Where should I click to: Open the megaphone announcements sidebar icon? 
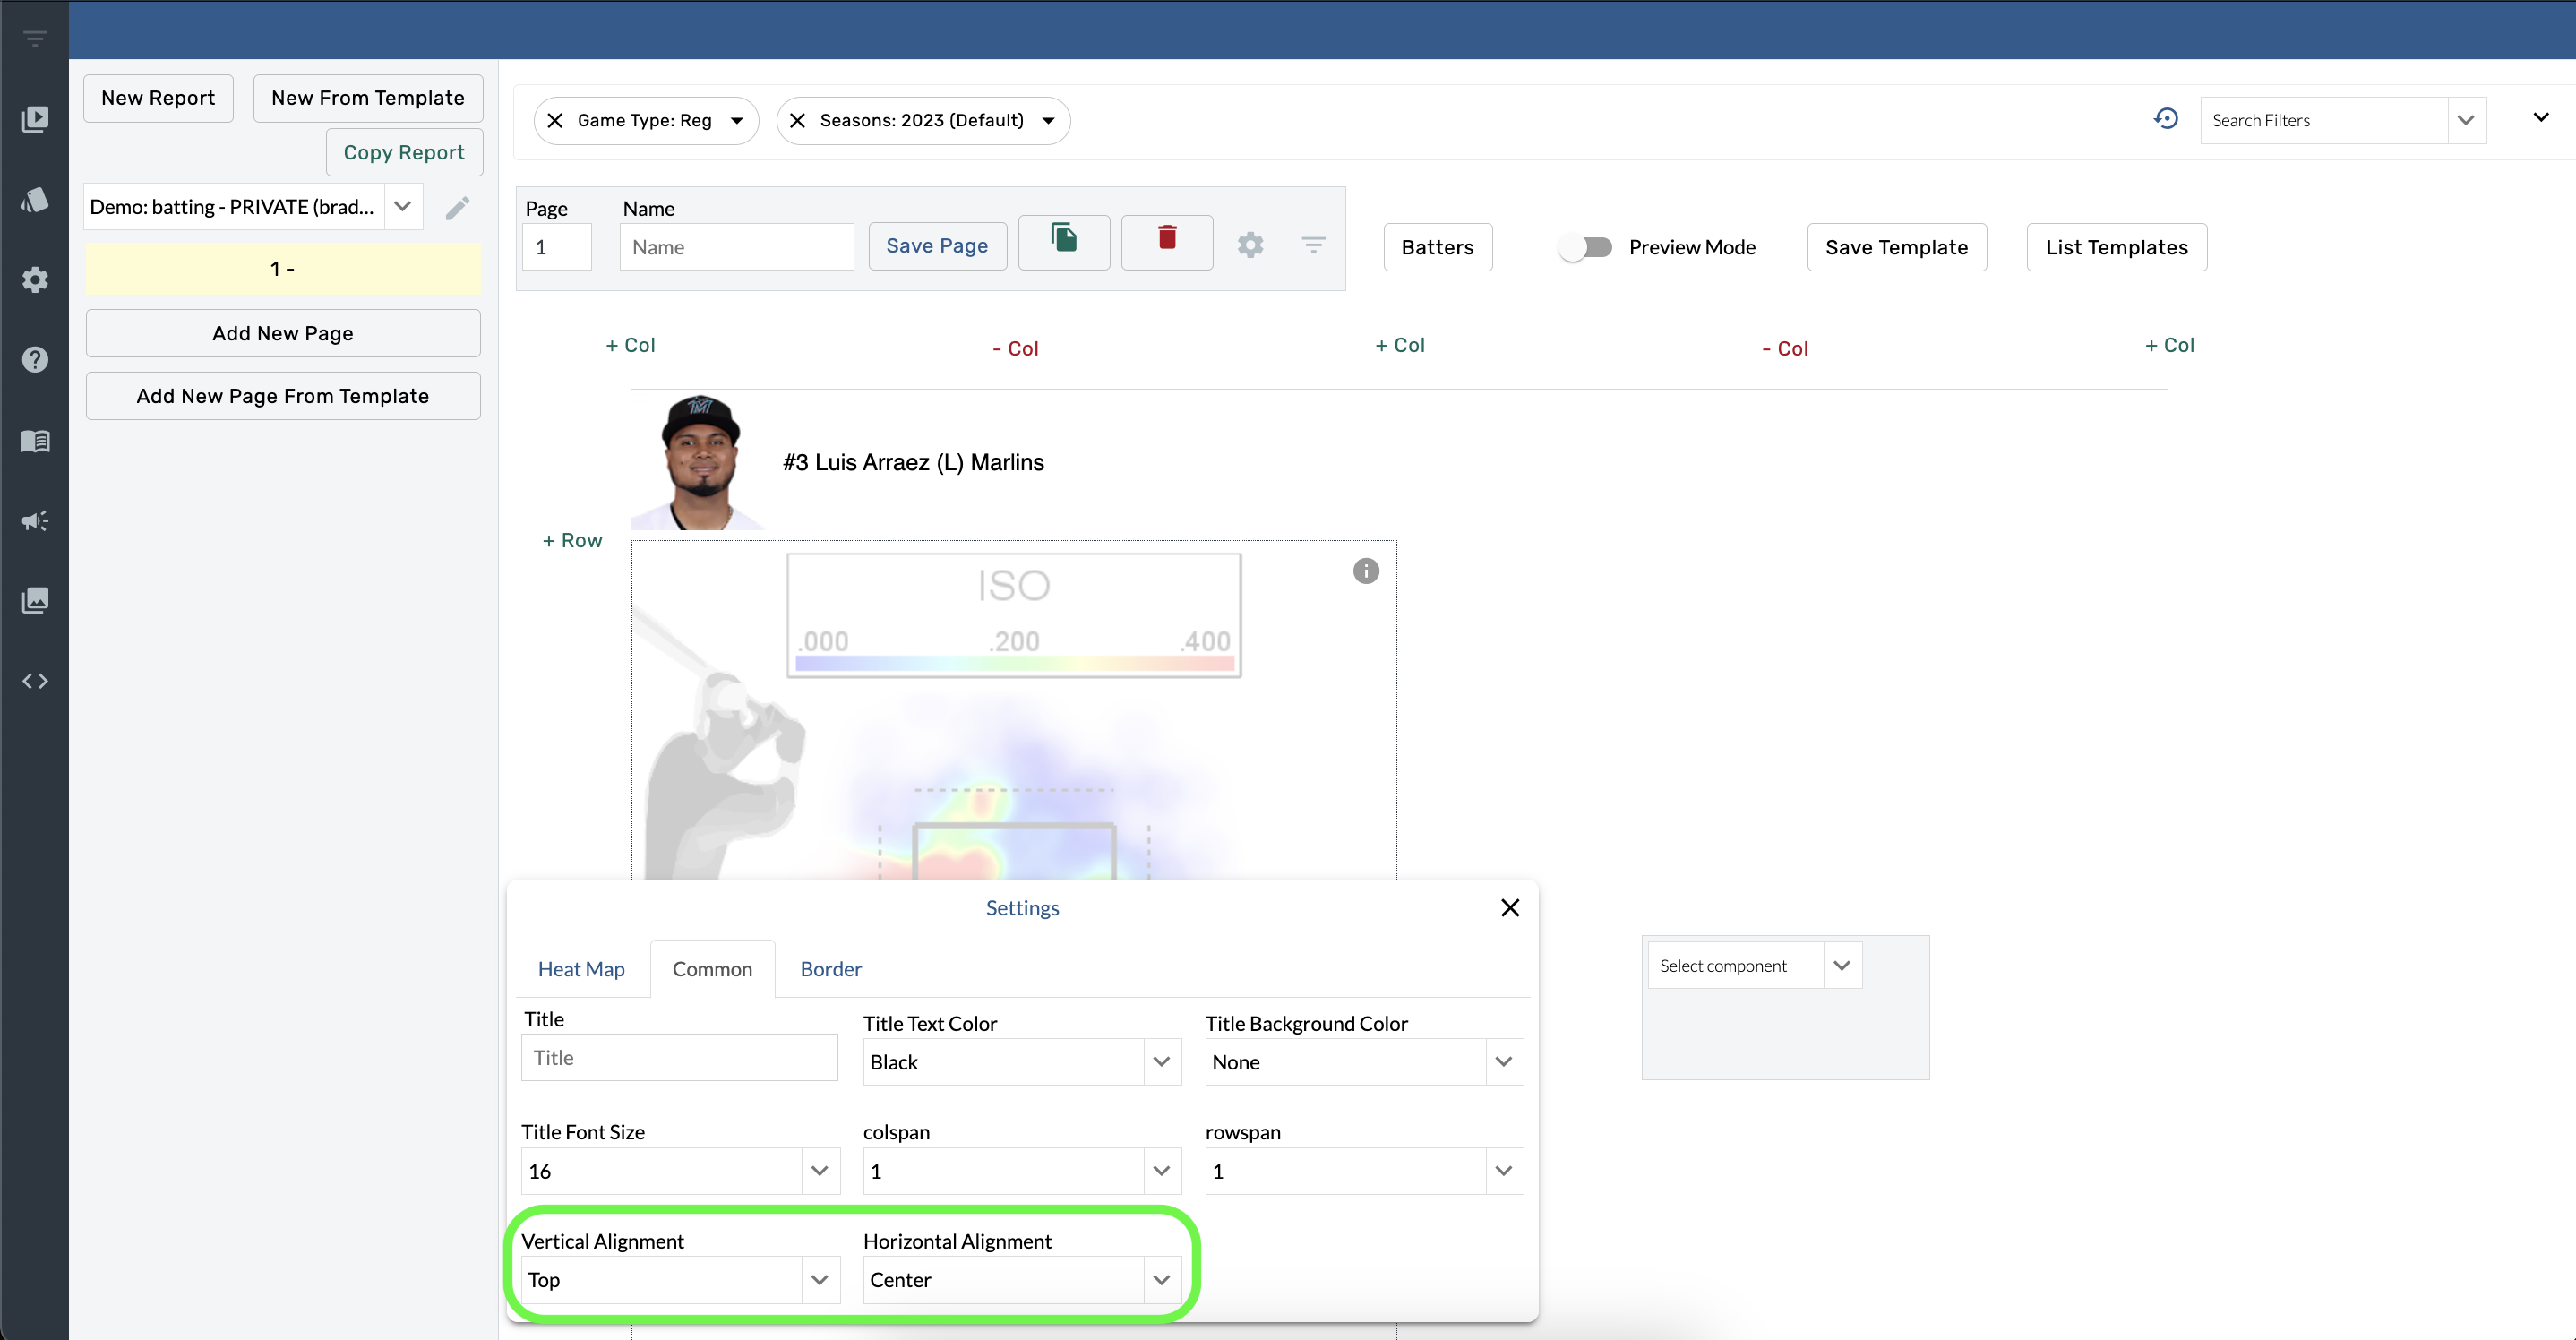tap(35, 521)
